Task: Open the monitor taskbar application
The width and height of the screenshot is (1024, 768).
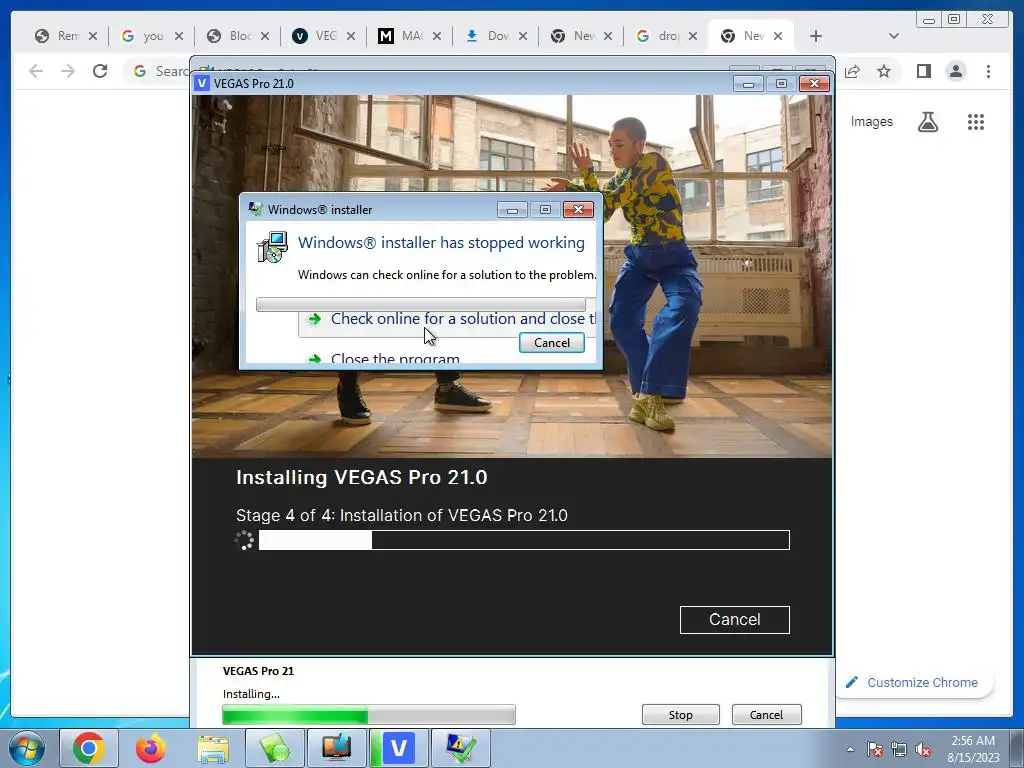Action: (x=336, y=748)
